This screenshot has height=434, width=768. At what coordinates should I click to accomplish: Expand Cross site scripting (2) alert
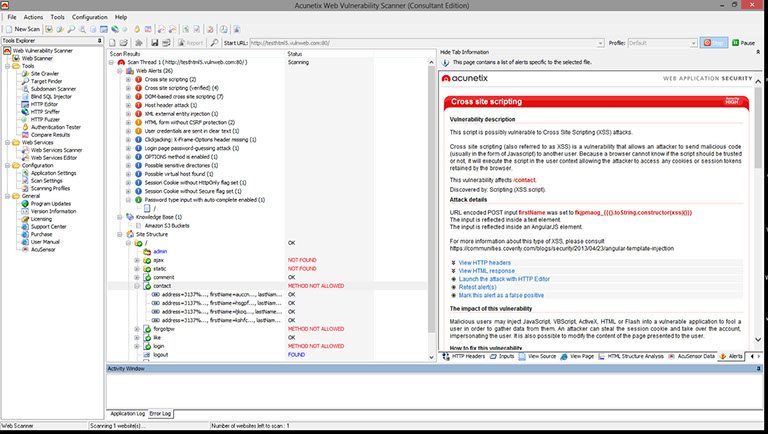coord(128,79)
